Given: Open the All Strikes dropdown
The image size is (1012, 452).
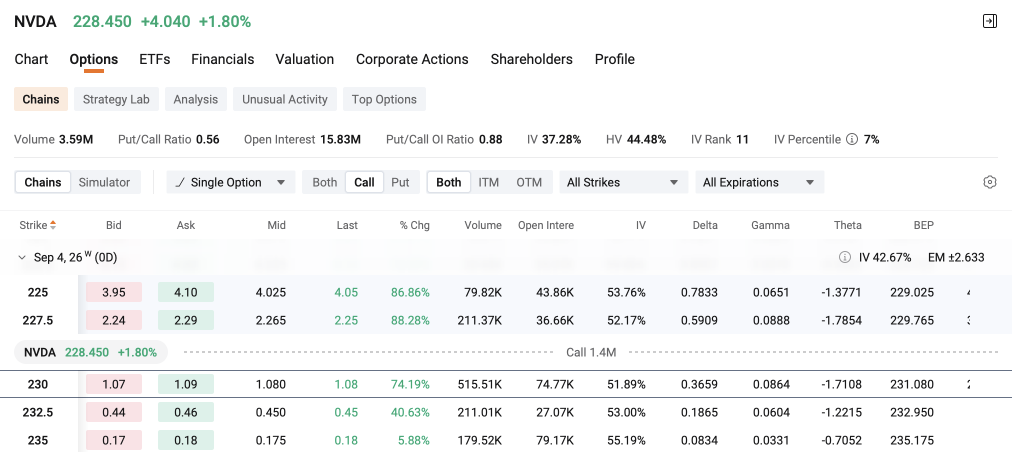Looking at the screenshot, I should (x=623, y=182).
